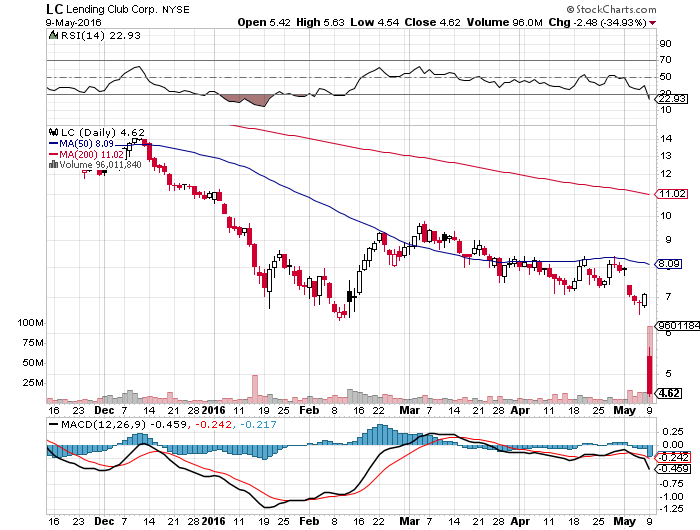Click the RSI 22.93 axis value tag
This screenshot has height=530, width=700.
pos(671,99)
